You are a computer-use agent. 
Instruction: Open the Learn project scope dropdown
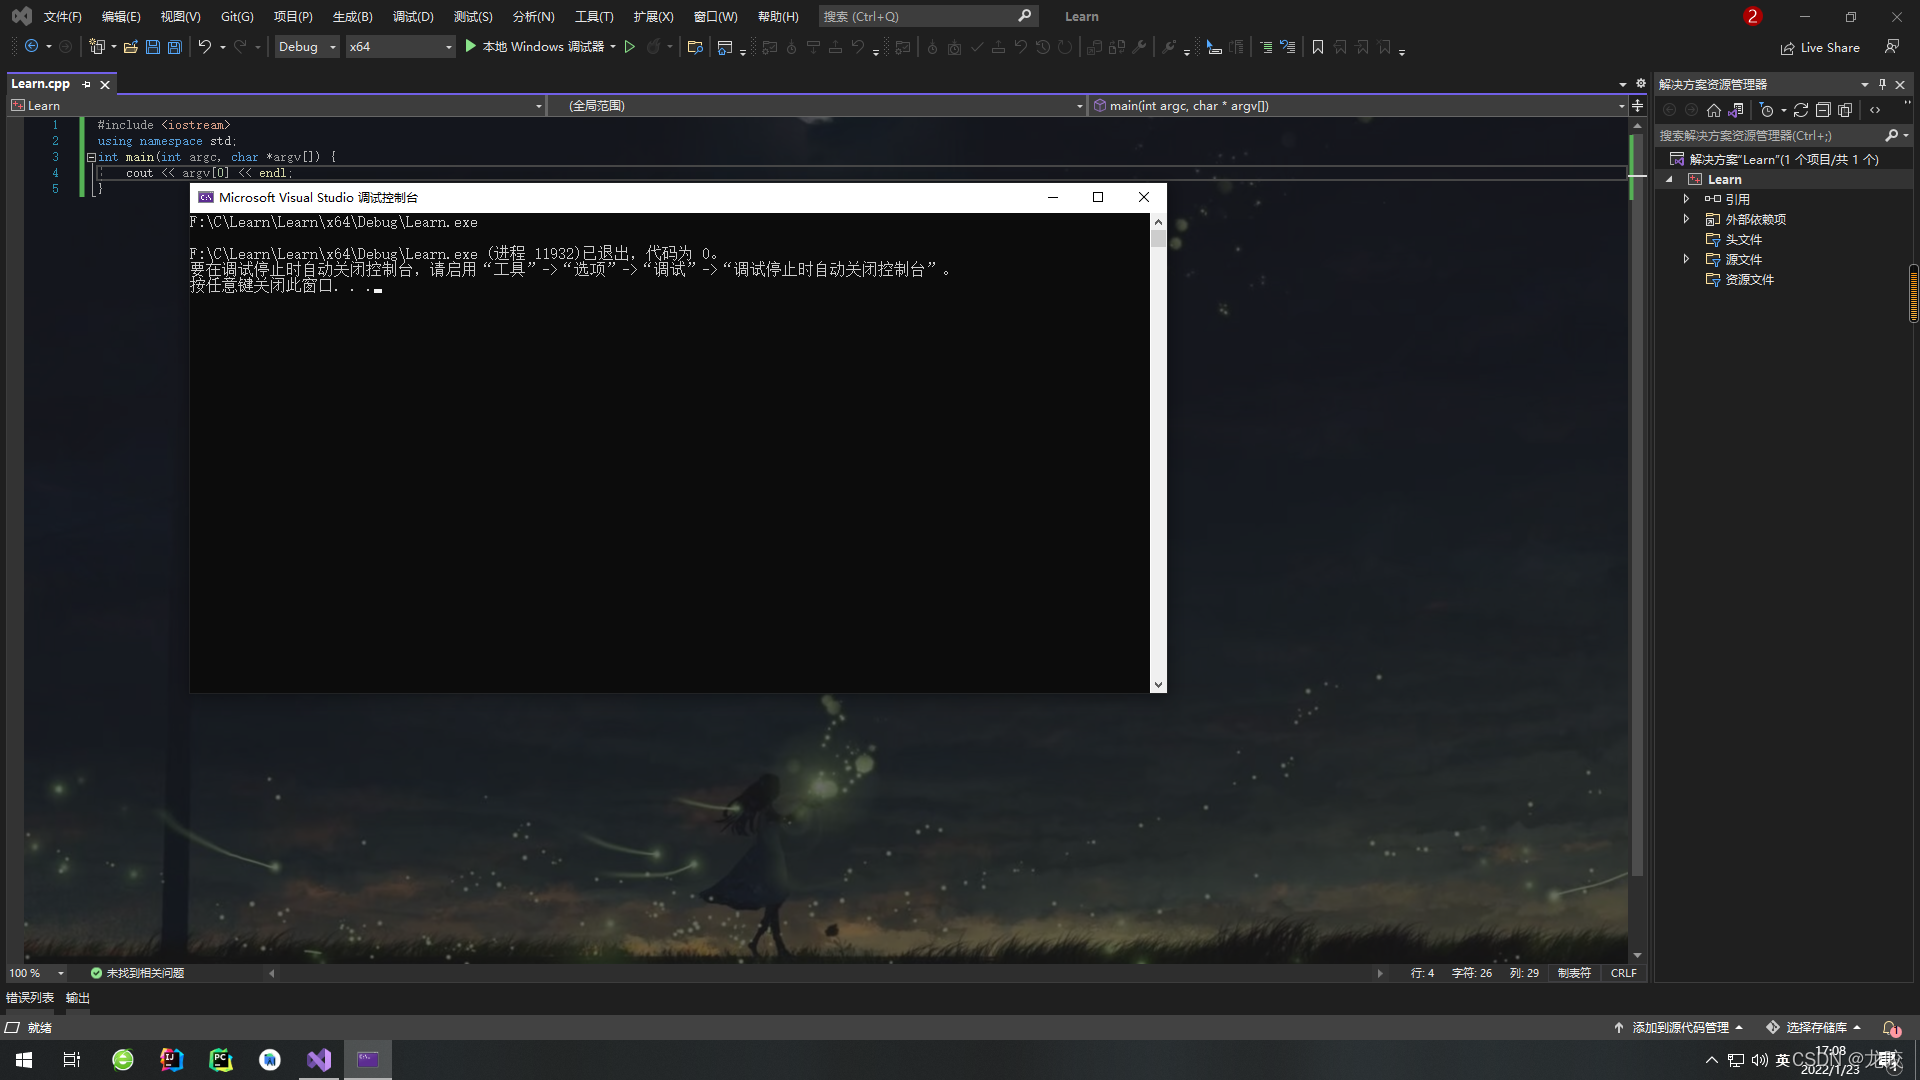click(x=277, y=105)
